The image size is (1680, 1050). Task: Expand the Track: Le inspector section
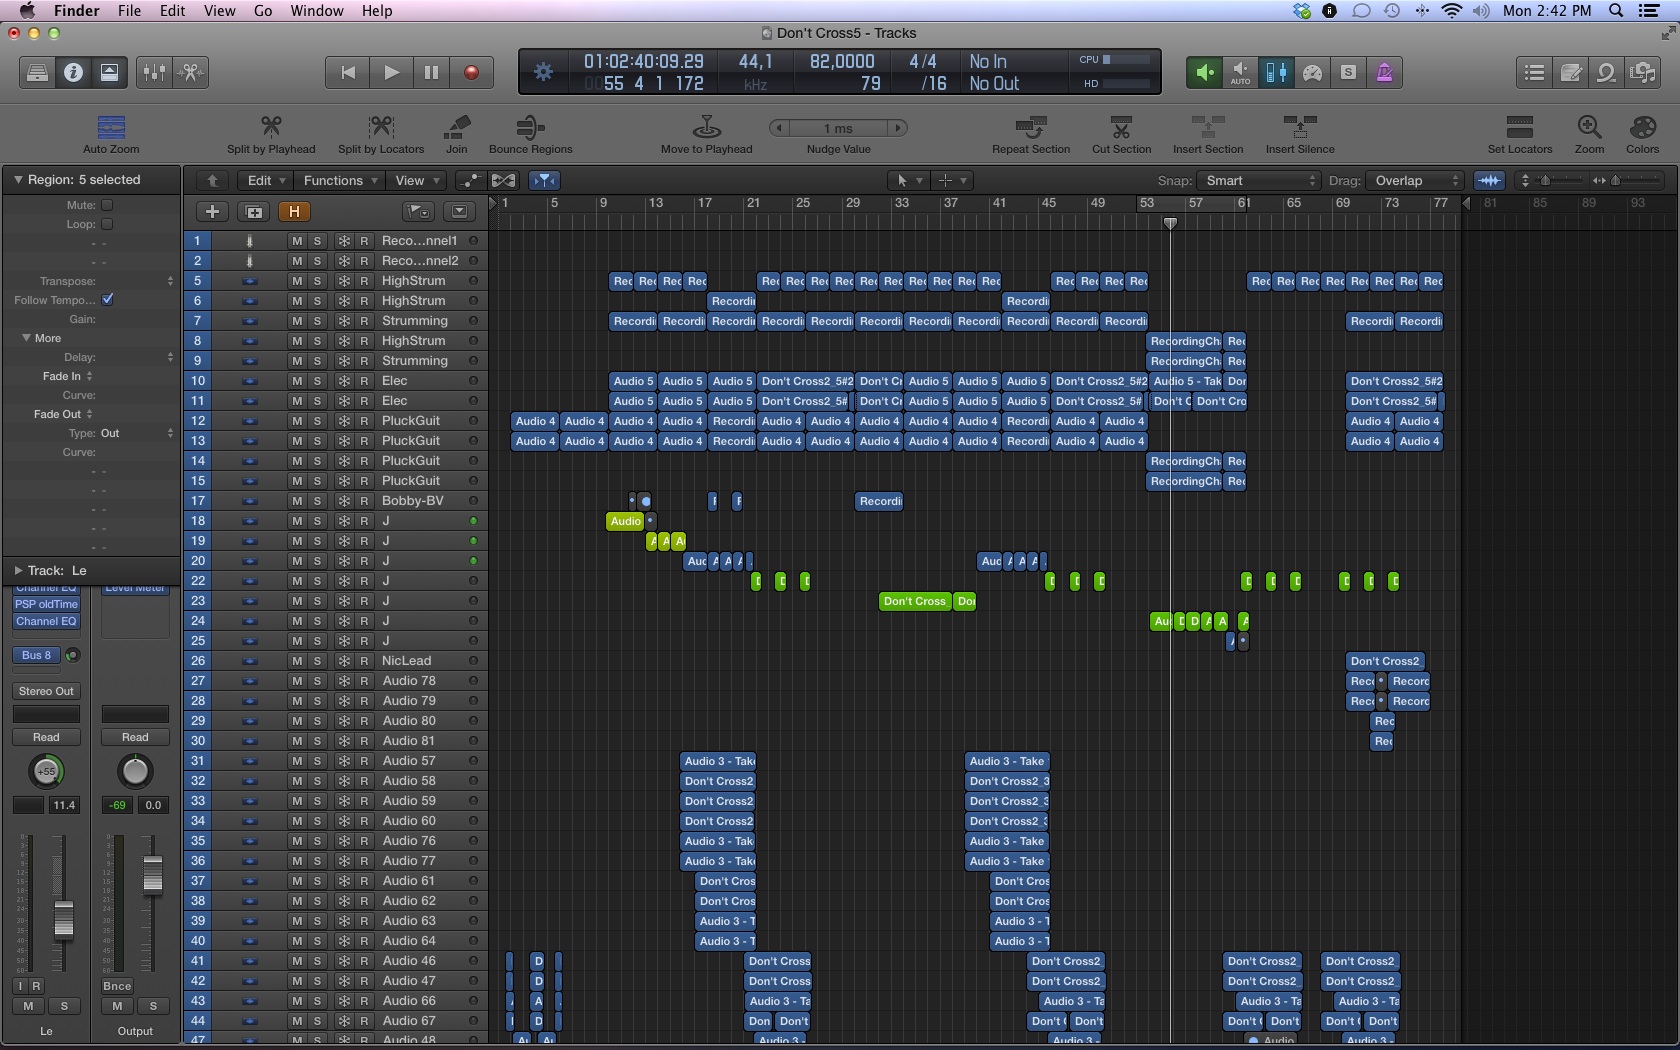coord(18,571)
